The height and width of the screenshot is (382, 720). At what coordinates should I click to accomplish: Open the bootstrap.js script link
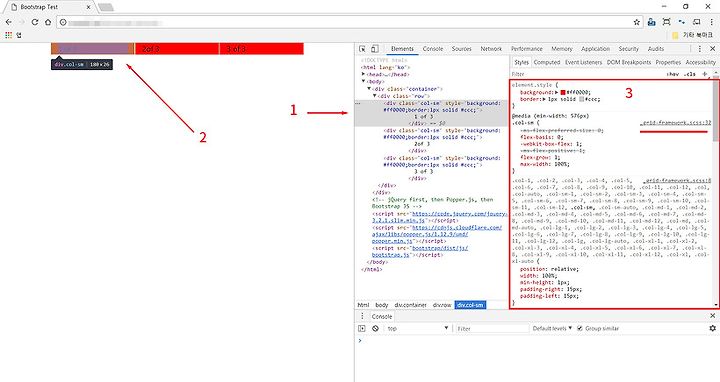click(420, 251)
